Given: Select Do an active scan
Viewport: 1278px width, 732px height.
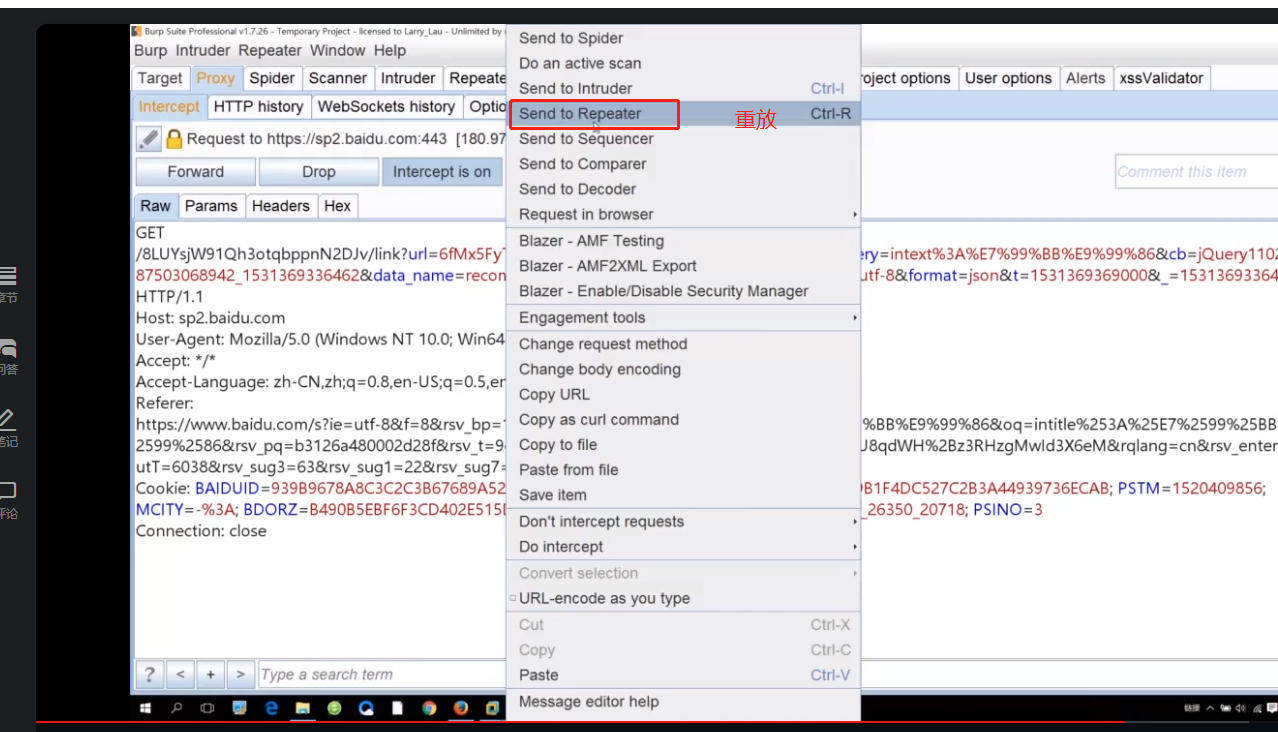Looking at the screenshot, I should (x=683, y=63).
